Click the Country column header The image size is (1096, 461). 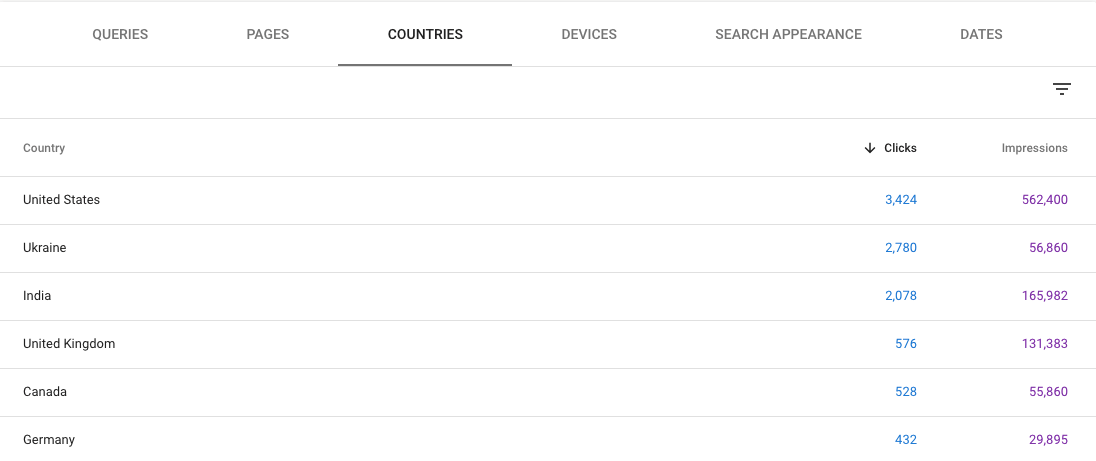[x=44, y=148]
